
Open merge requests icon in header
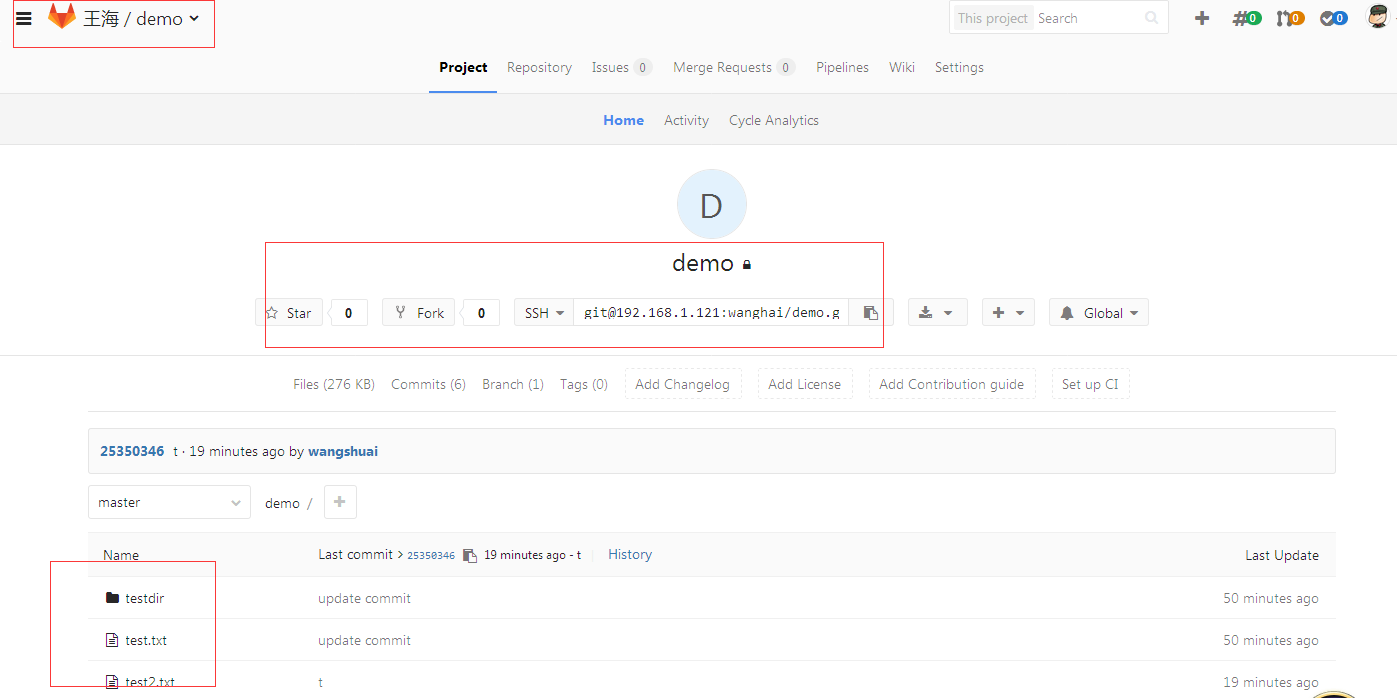(1290, 18)
